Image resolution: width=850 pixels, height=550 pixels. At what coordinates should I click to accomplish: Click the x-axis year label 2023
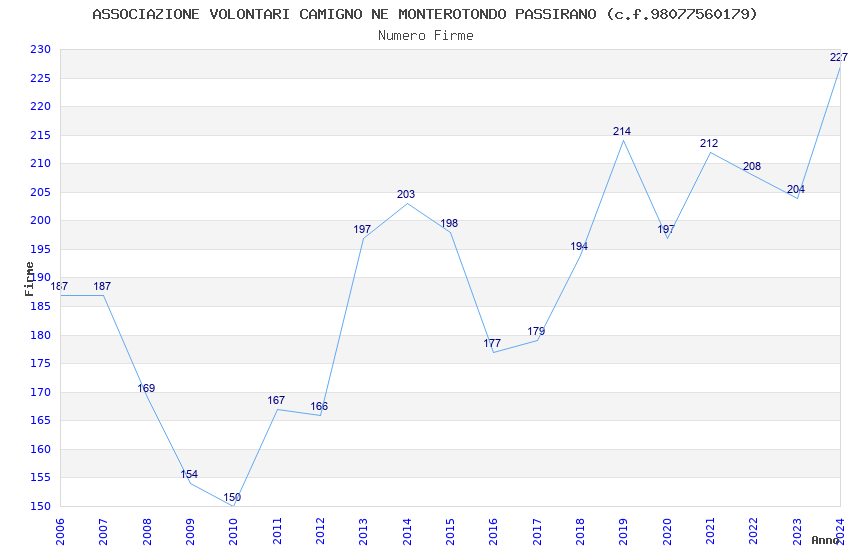click(797, 532)
